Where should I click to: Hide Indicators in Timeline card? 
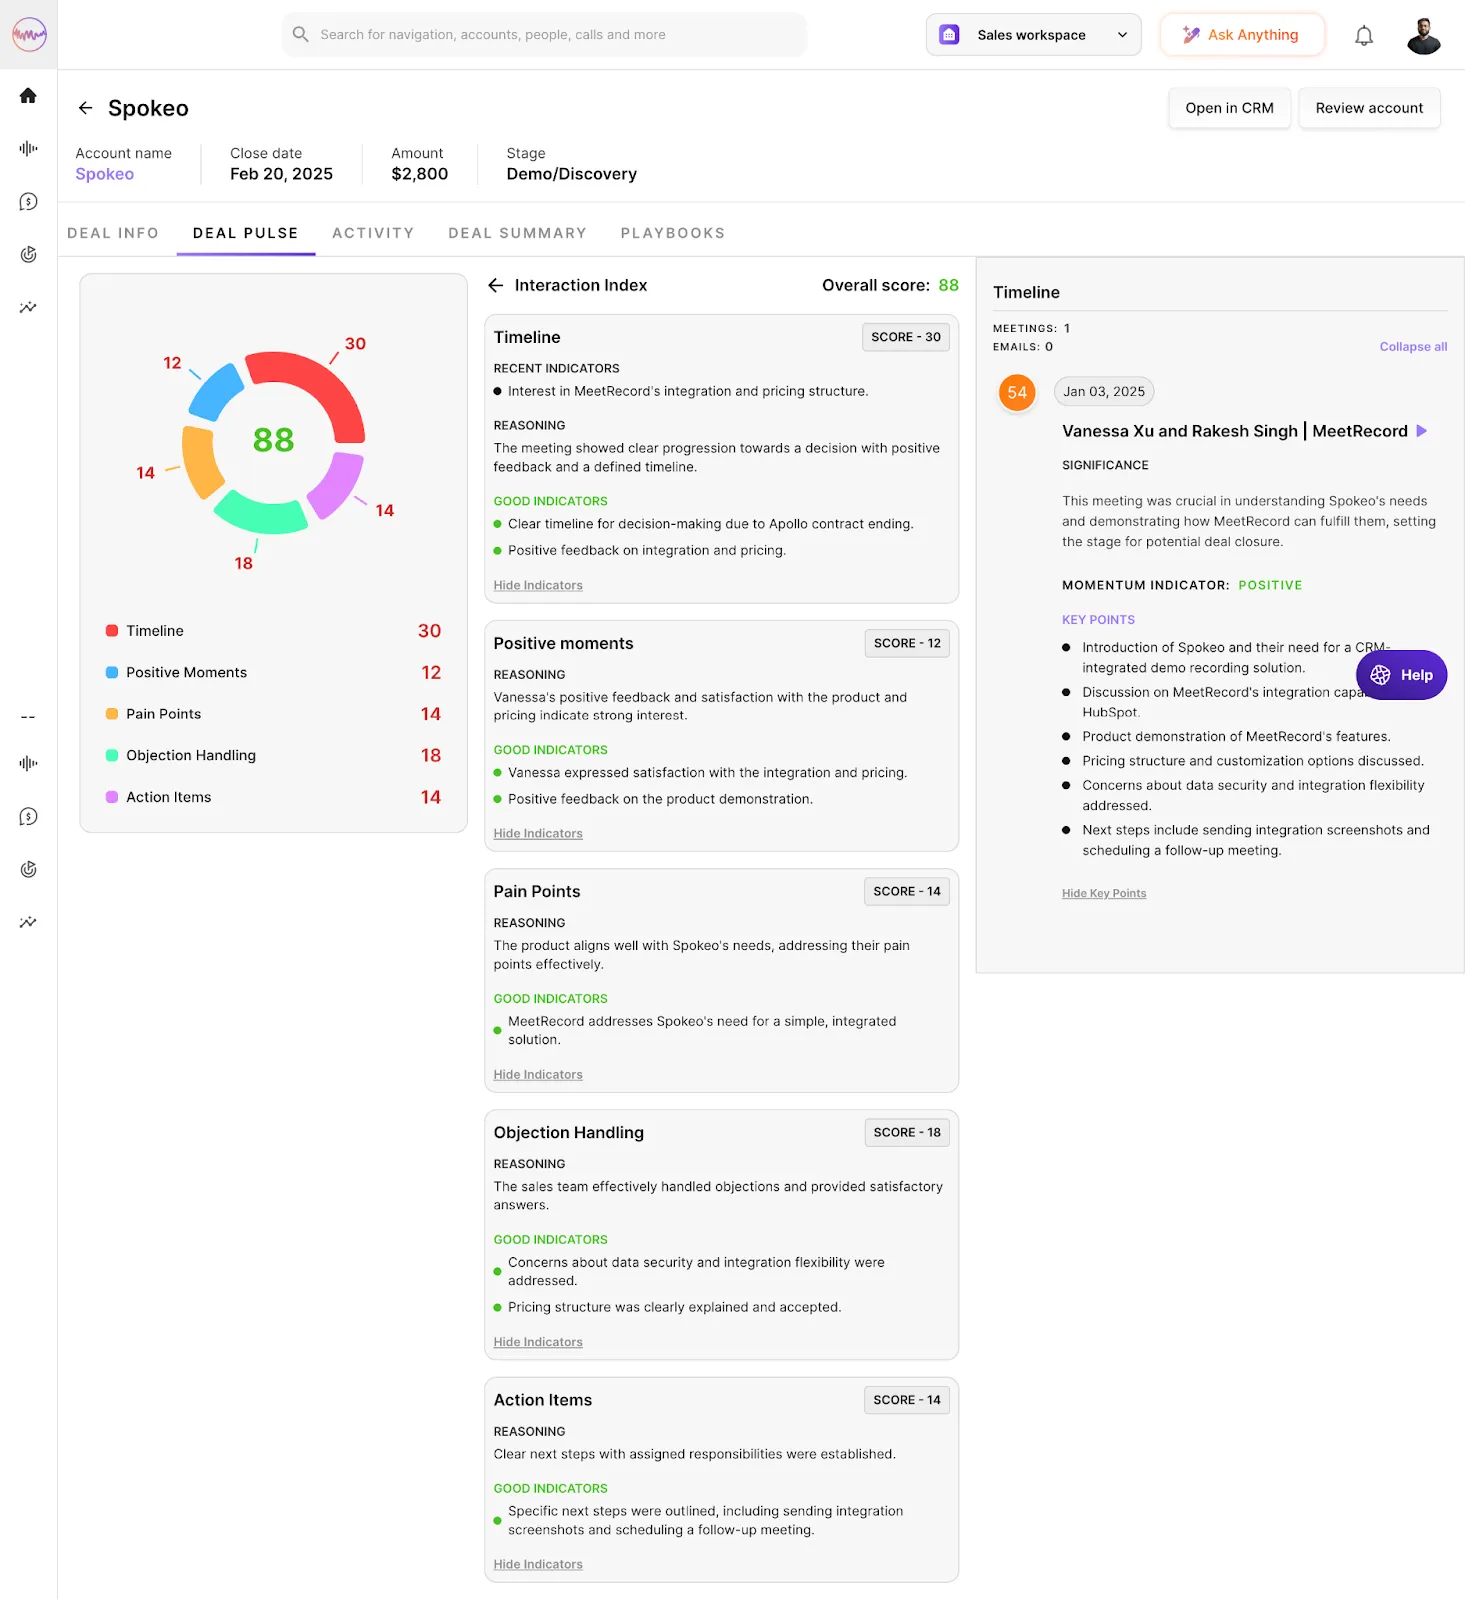click(538, 585)
